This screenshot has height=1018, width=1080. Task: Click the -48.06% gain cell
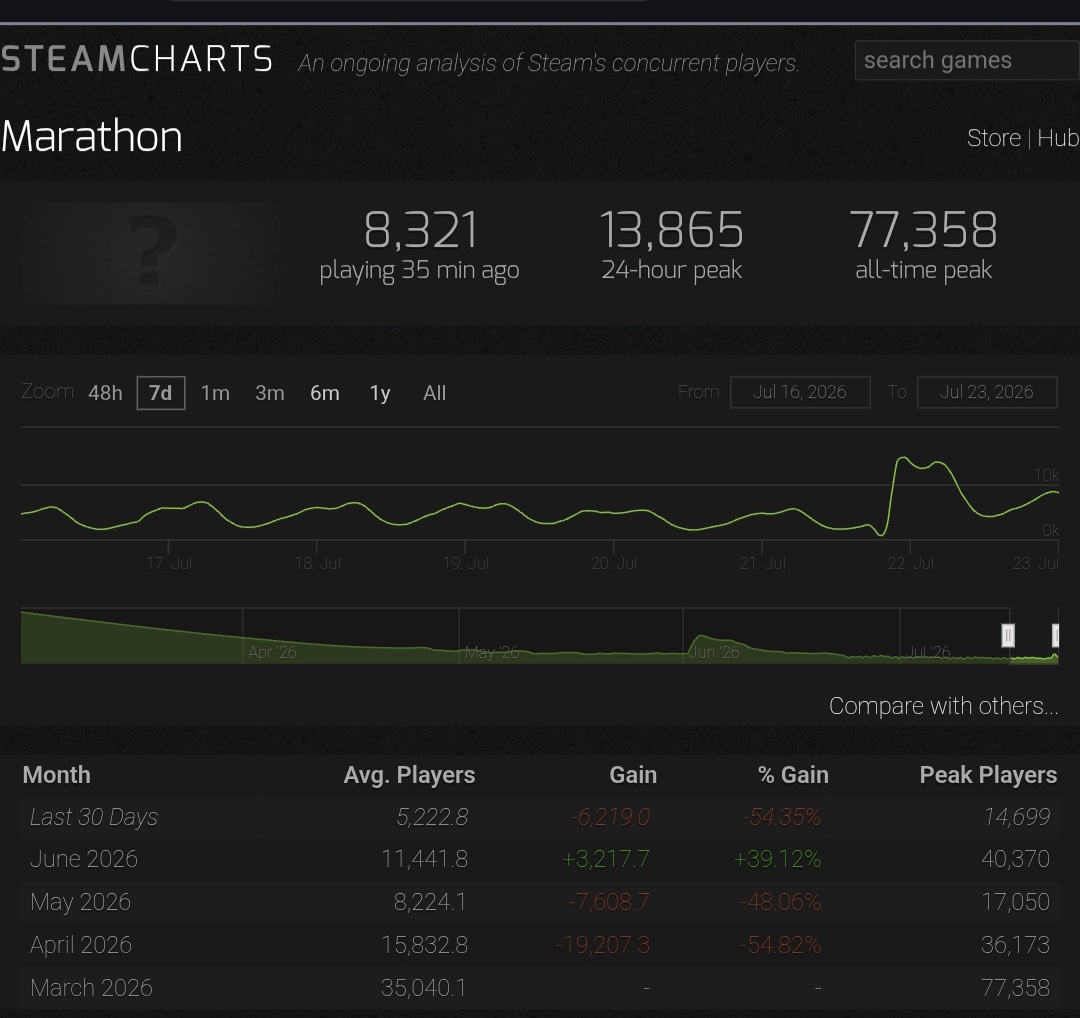tap(780, 902)
